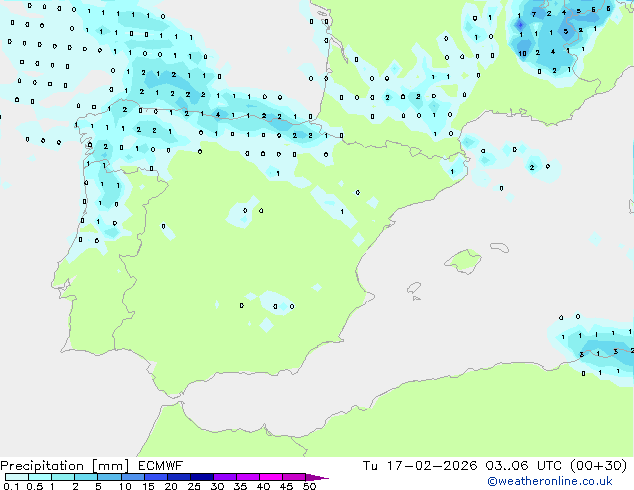The image size is (634, 490).
Task: Click the '40' legend scale label
Action: [x=263, y=486]
